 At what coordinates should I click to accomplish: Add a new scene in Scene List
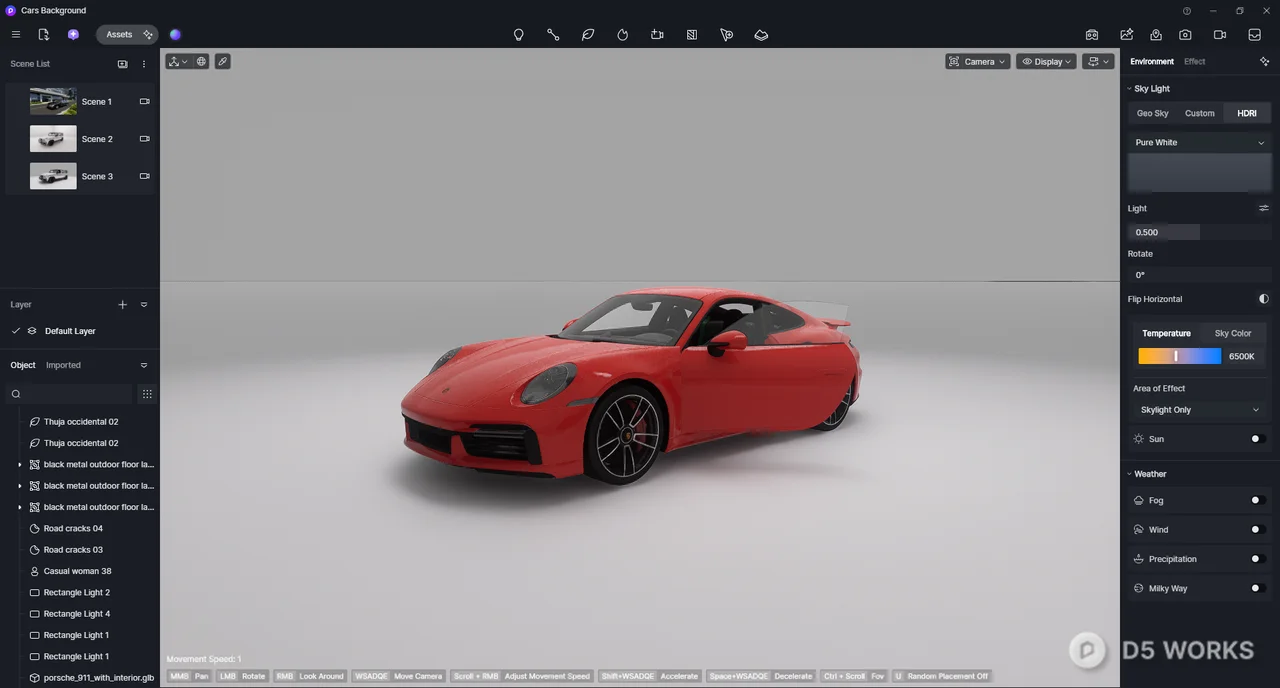[123, 64]
